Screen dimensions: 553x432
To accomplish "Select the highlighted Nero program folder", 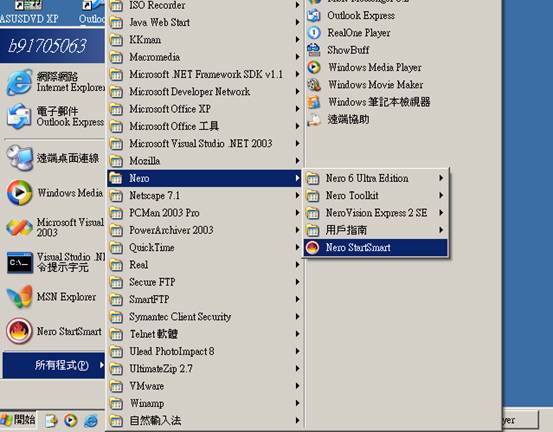I will [x=204, y=178].
